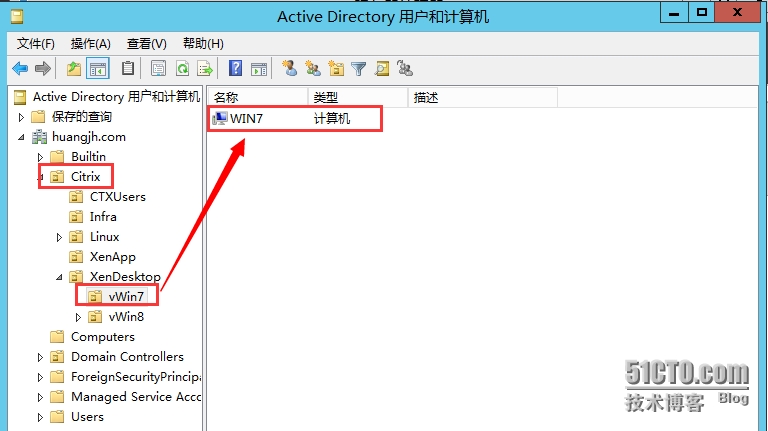
Task: Select the CTXUsers OU
Action: [118, 197]
